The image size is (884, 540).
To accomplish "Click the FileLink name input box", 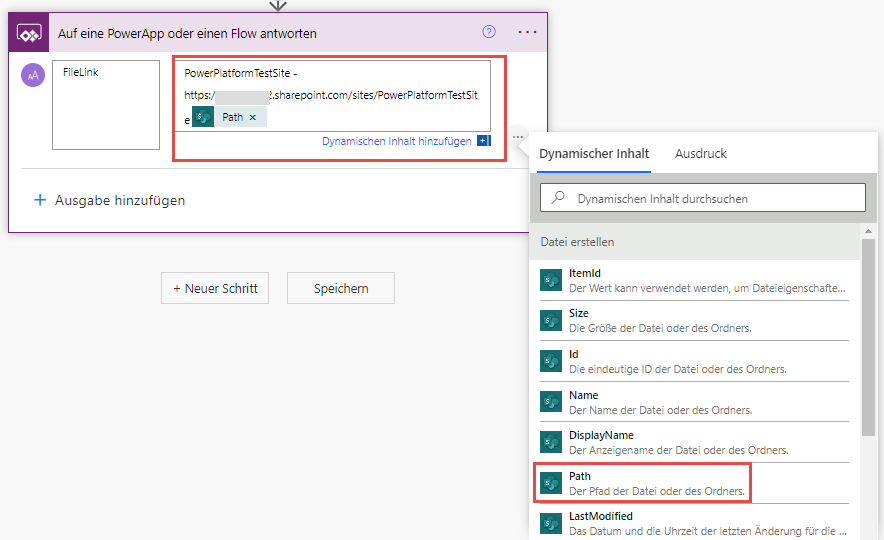I will click(x=106, y=105).
